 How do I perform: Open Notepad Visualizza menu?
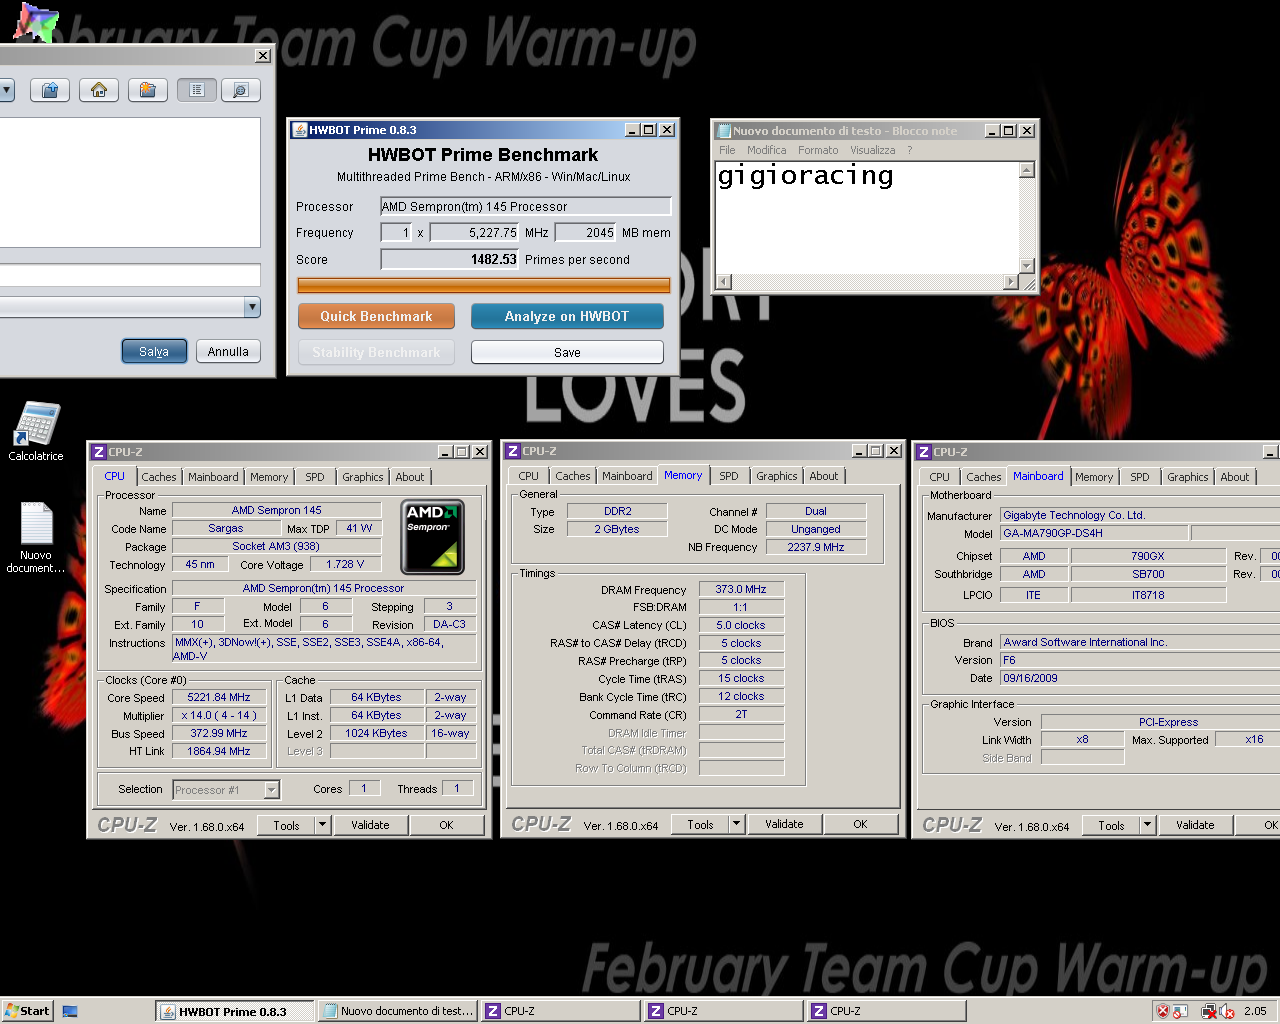pyautogui.click(x=873, y=150)
